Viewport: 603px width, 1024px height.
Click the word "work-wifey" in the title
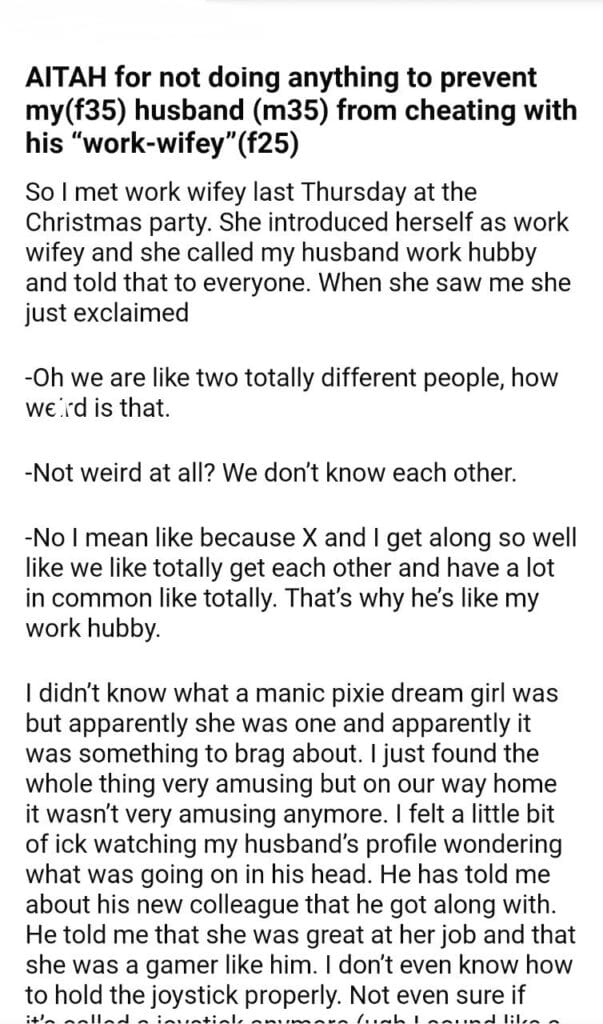pyautogui.click(x=147, y=144)
